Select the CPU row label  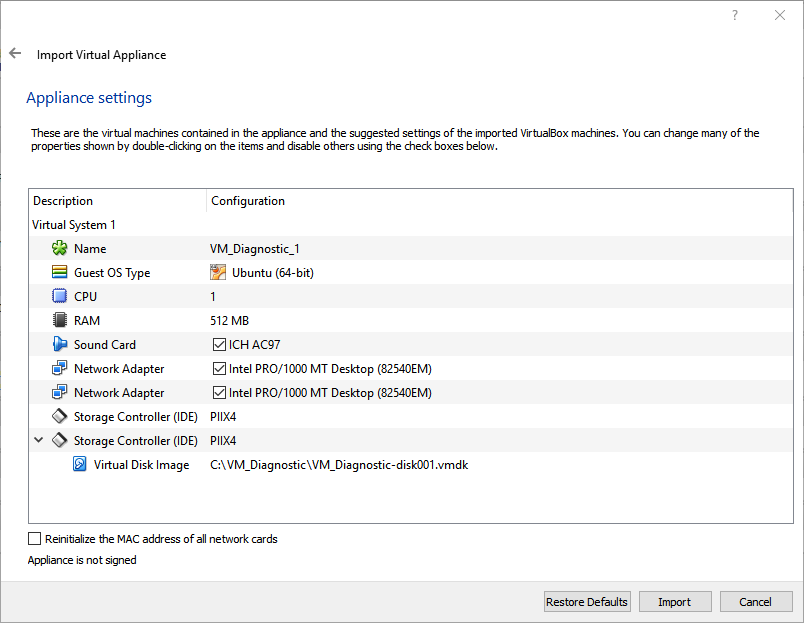point(85,296)
